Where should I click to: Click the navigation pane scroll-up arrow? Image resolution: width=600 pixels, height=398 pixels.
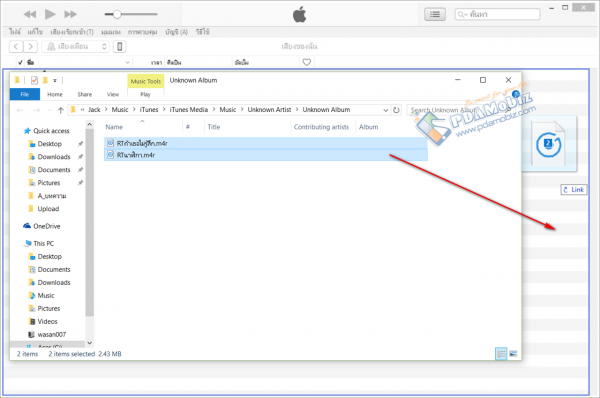click(90, 124)
